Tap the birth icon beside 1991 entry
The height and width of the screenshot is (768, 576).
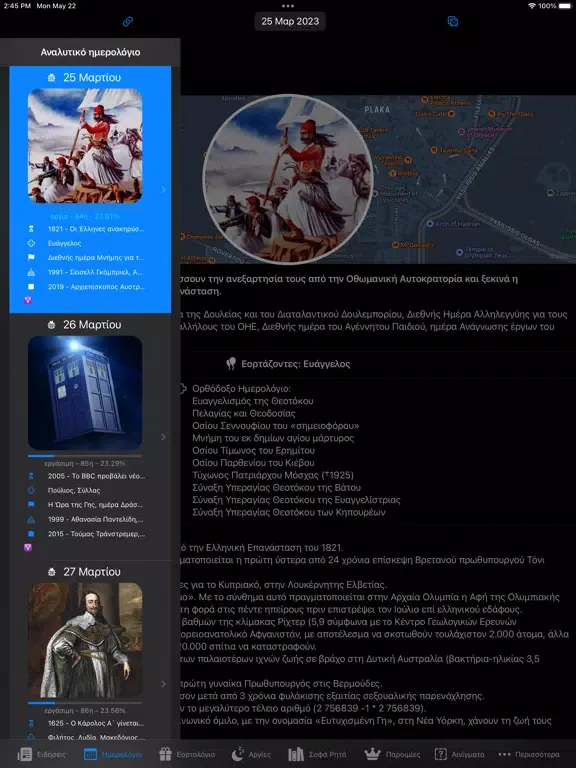pyautogui.click(x=31, y=272)
